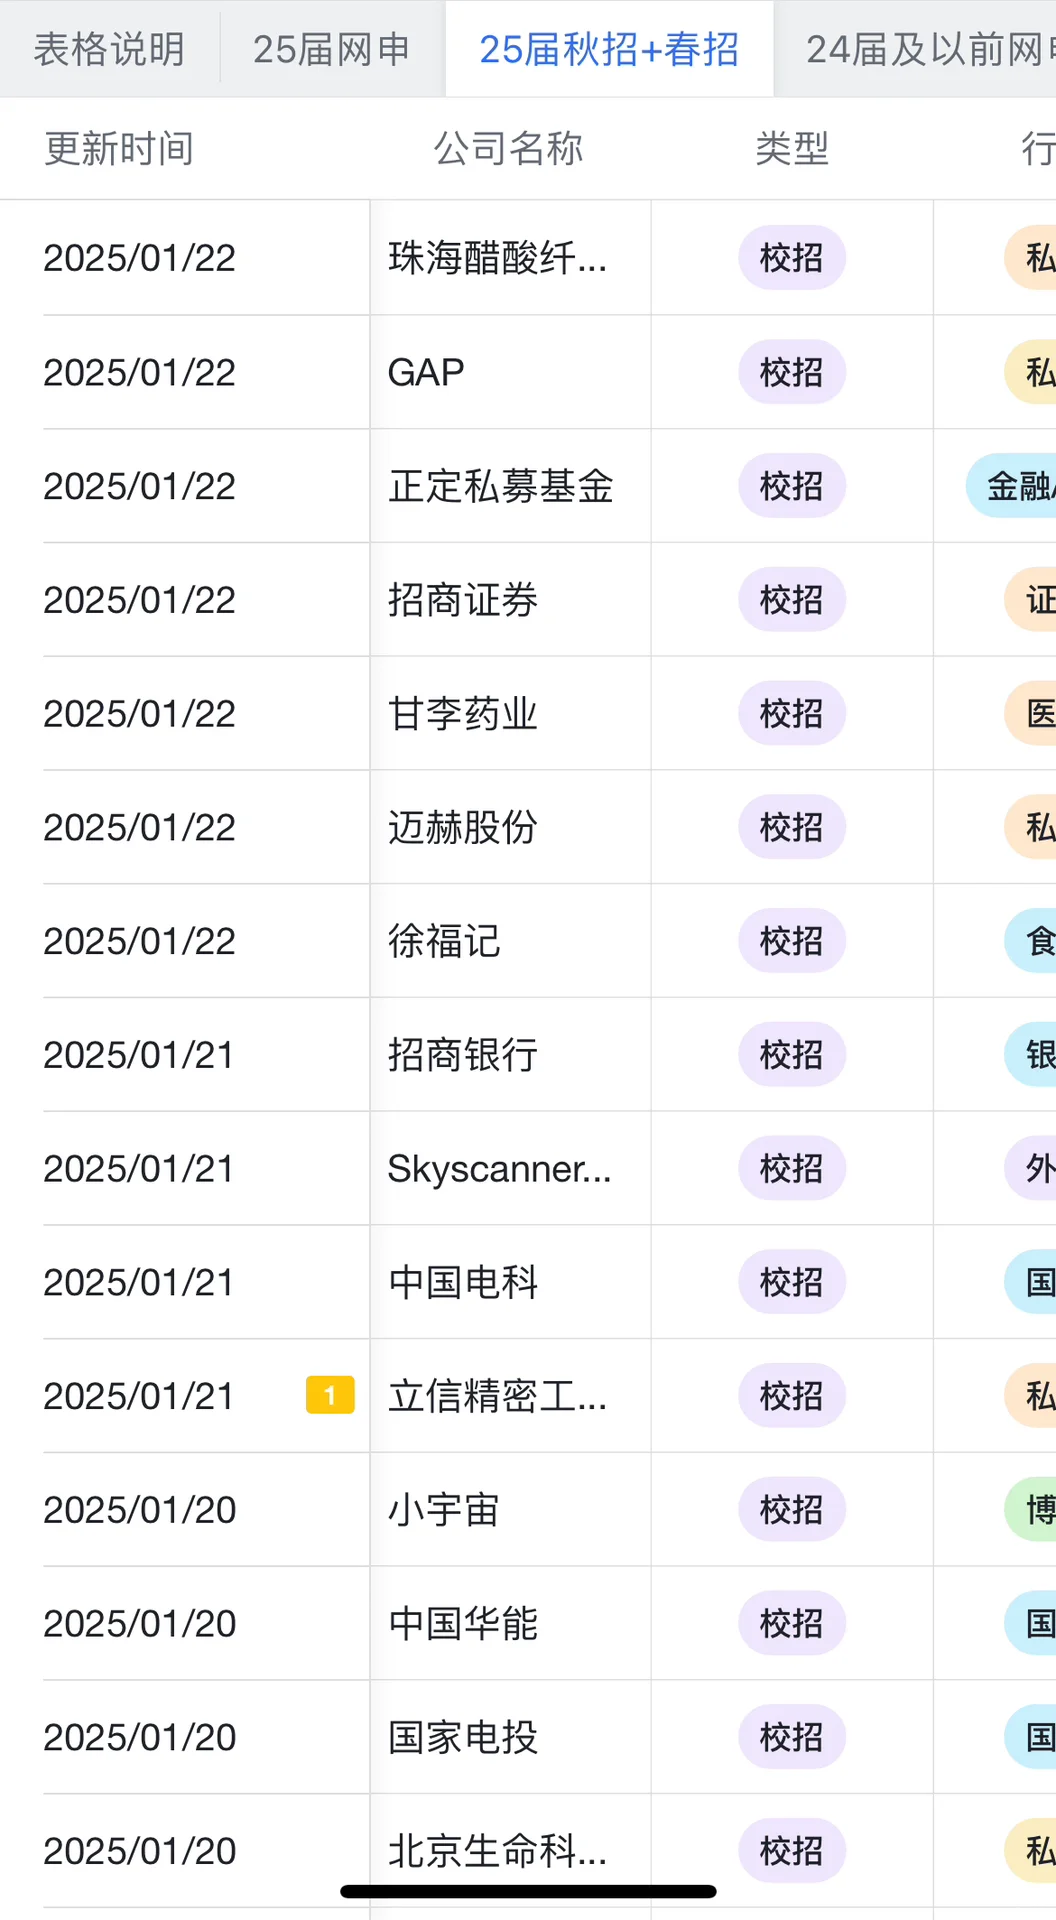Click the 公司名称 column header
Image resolution: width=1056 pixels, height=1920 pixels.
(x=508, y=149)
